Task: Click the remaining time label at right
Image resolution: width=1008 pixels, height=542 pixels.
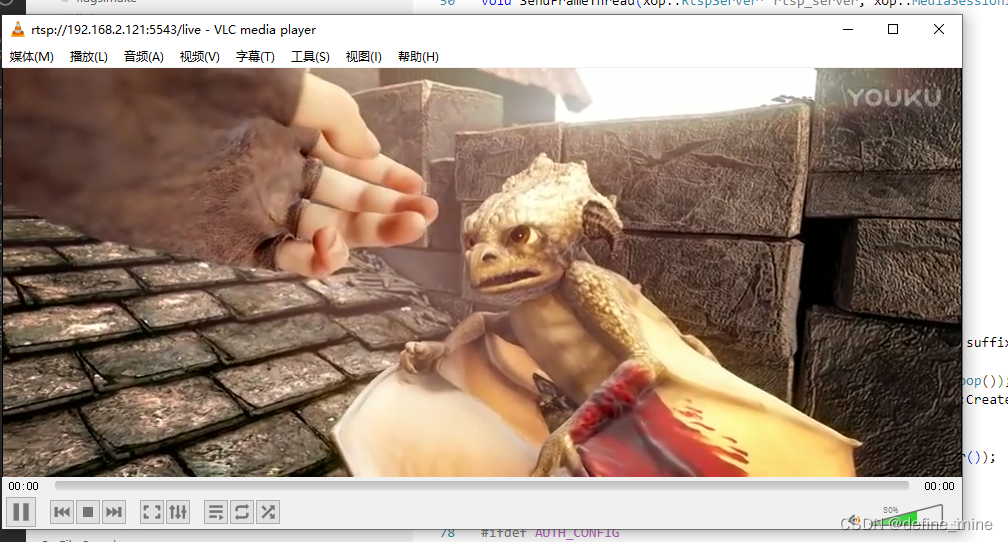Action: click(x=938, y=486)
